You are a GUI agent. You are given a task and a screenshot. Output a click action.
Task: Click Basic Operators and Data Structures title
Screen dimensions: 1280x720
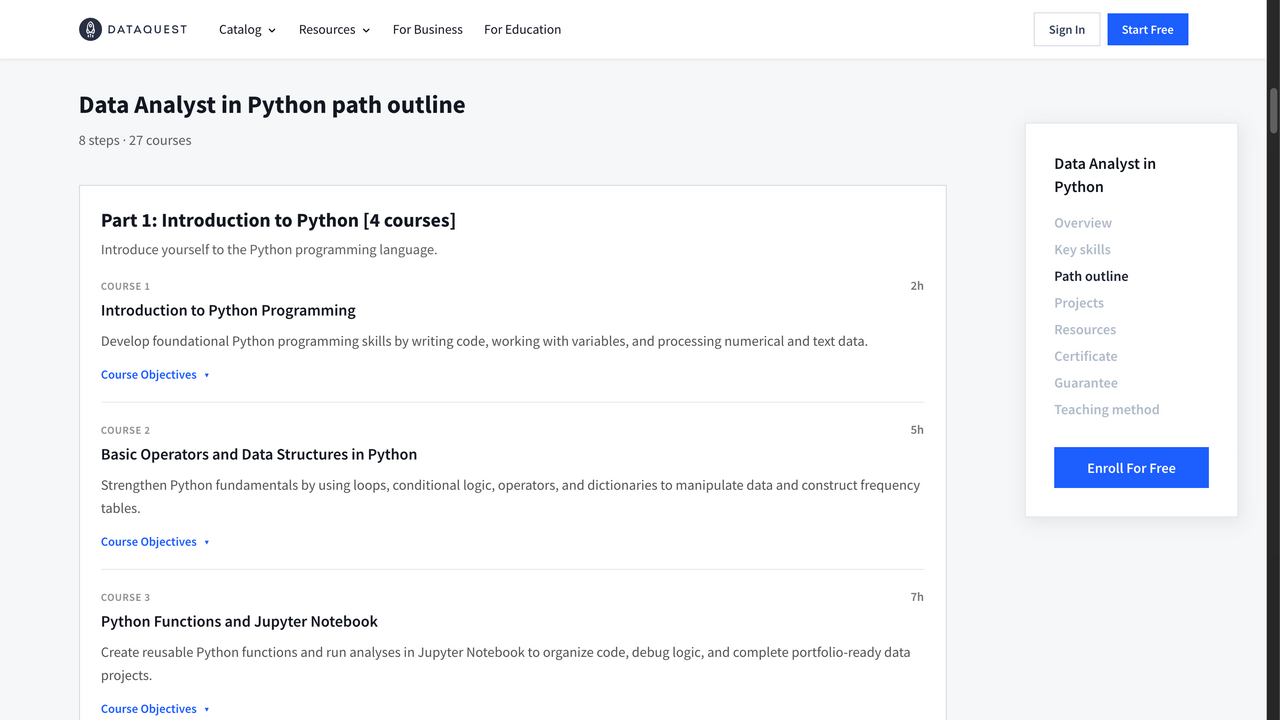(259, 454)
